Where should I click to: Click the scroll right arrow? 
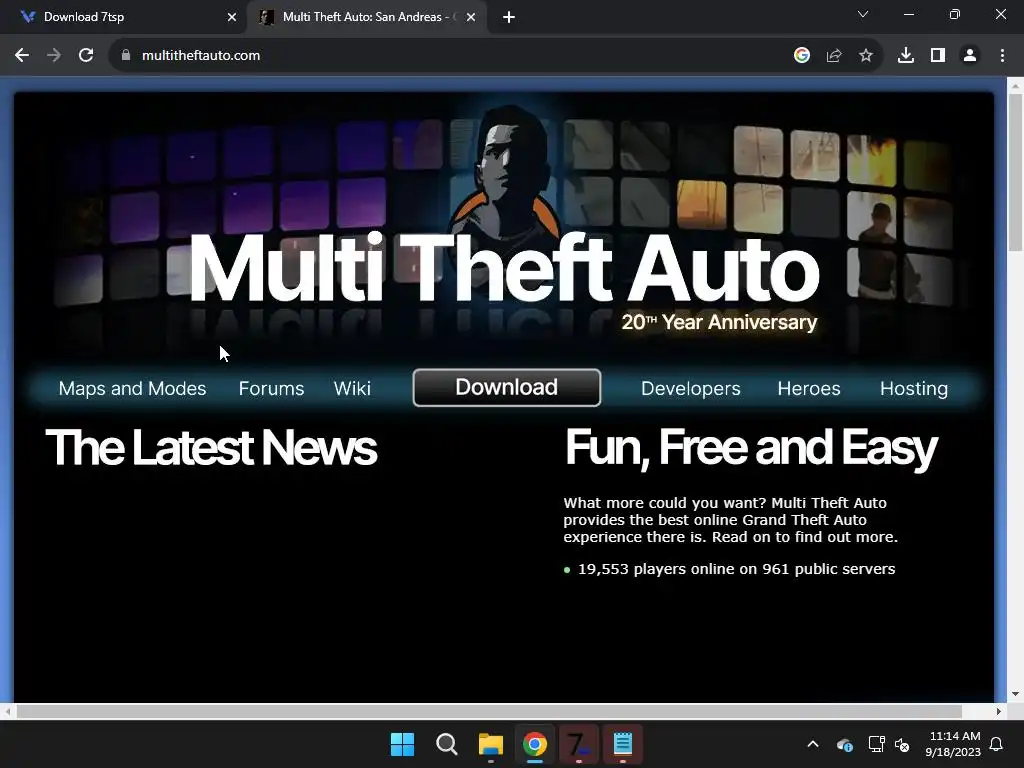tap(999, 711)
